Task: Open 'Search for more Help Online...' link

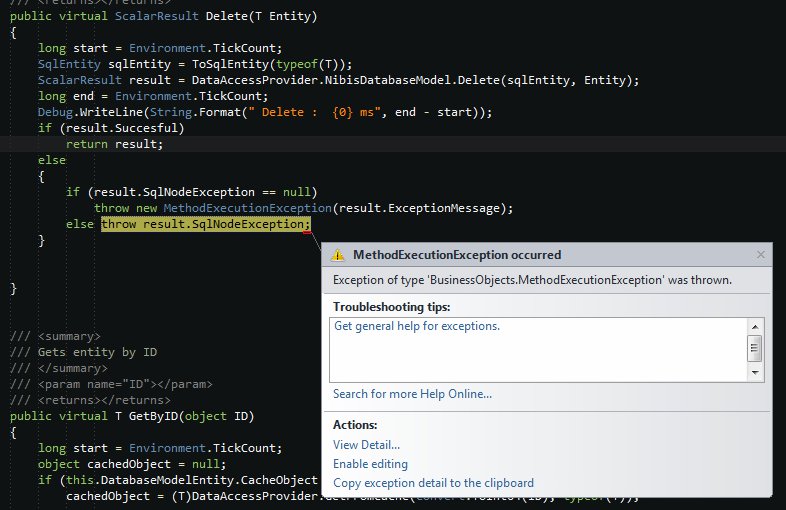Action: click(412, 394)
